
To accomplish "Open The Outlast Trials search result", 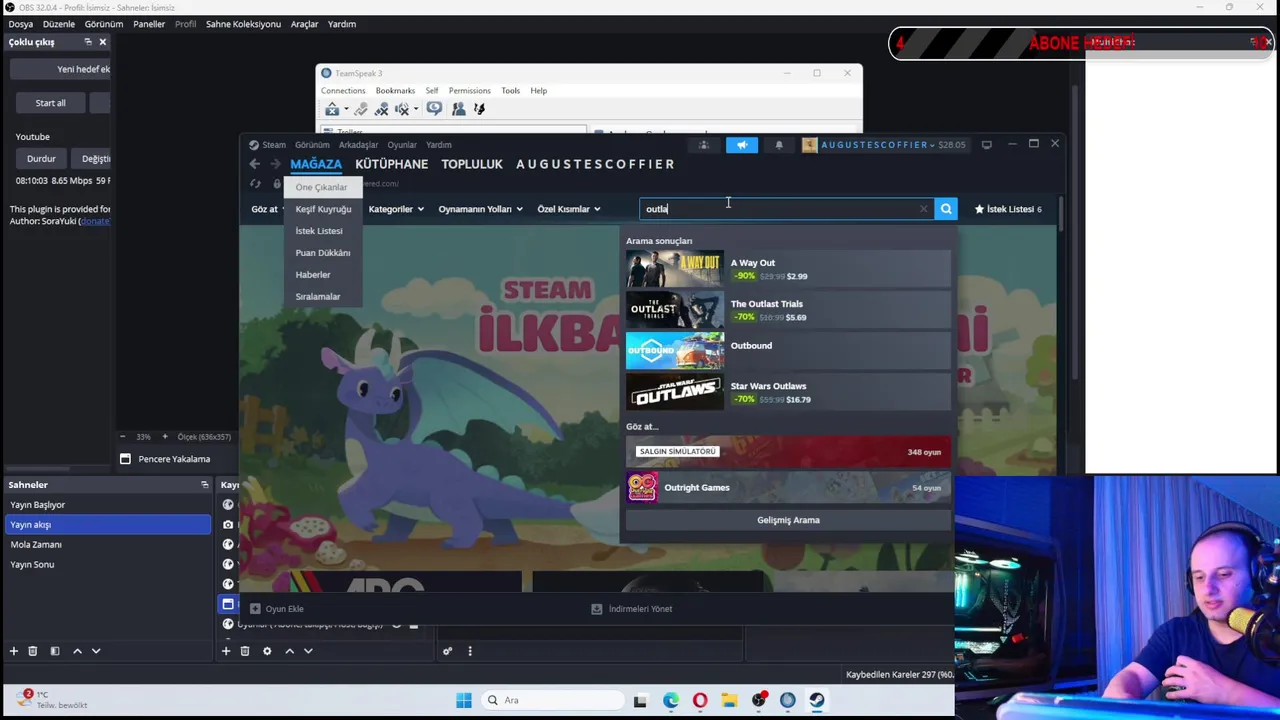I will (x=788, y=310).
